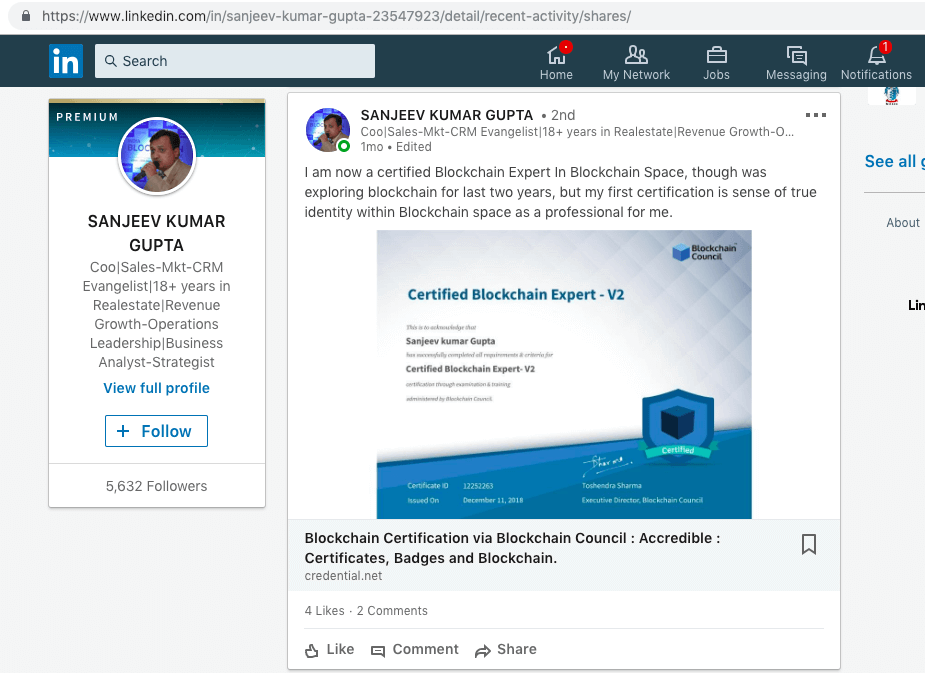Screen dimensions: 925x673
Task: Open the Messaging icon
Action: tap(796, 55)
